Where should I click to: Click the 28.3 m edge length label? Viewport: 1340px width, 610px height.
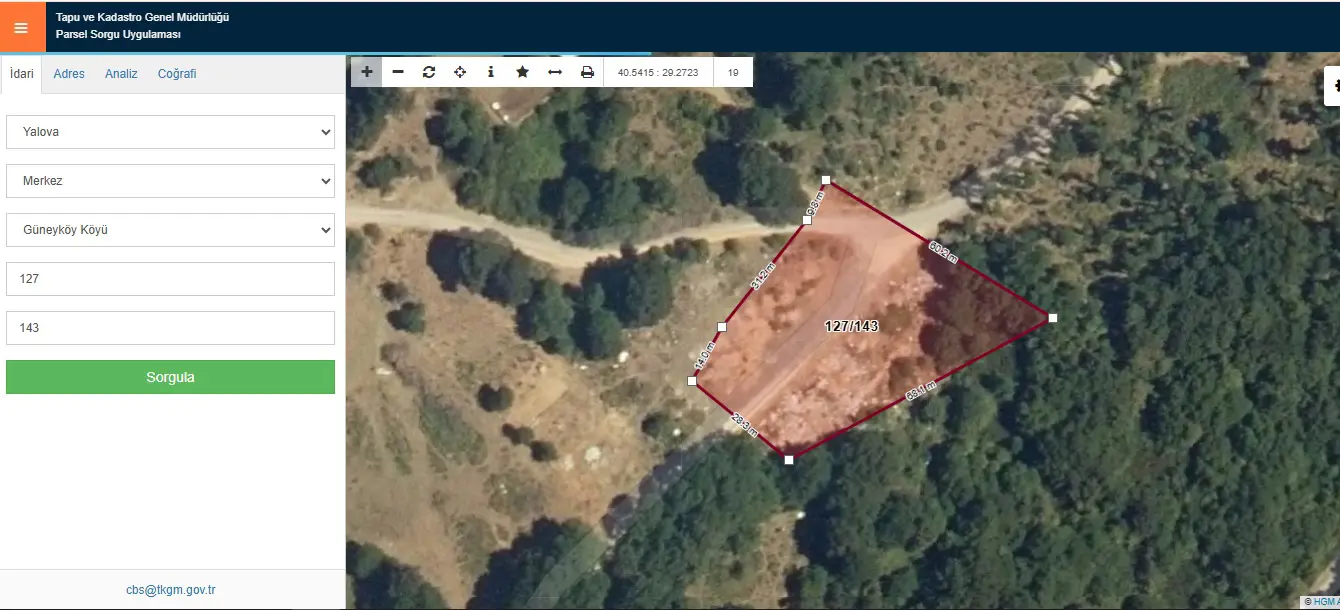tap(744, 425)
